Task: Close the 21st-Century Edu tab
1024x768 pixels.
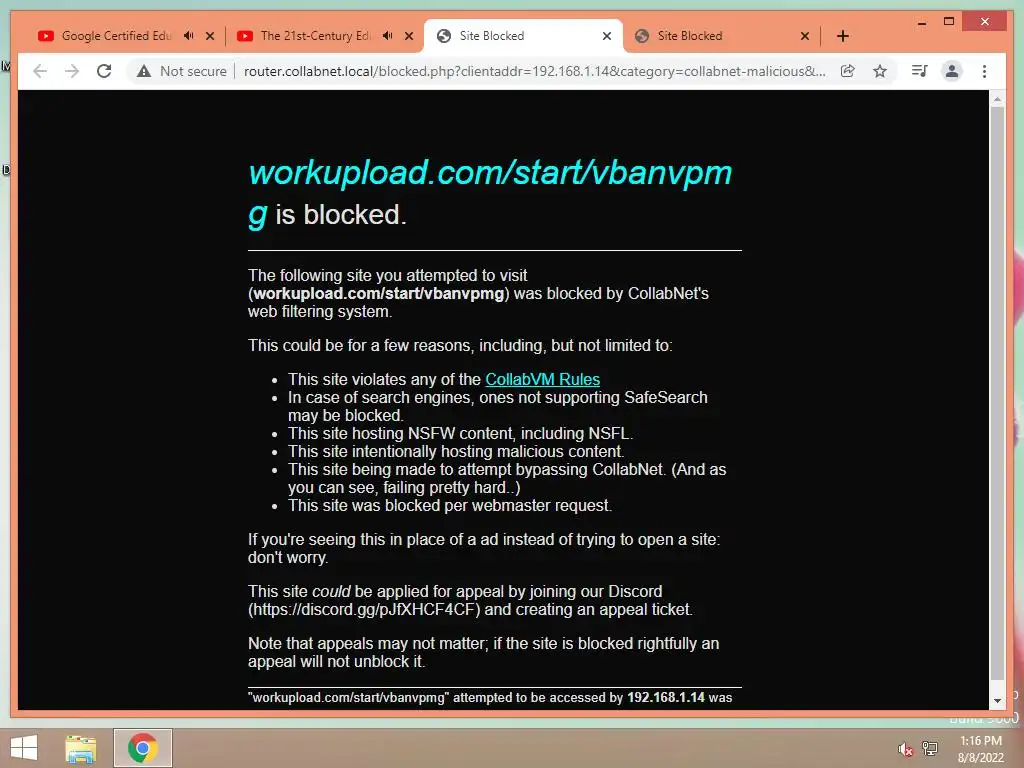Action: (409, 36)
